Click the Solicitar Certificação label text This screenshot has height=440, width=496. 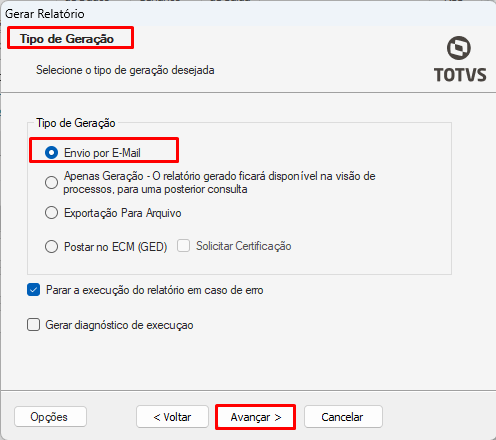(244, 246)
